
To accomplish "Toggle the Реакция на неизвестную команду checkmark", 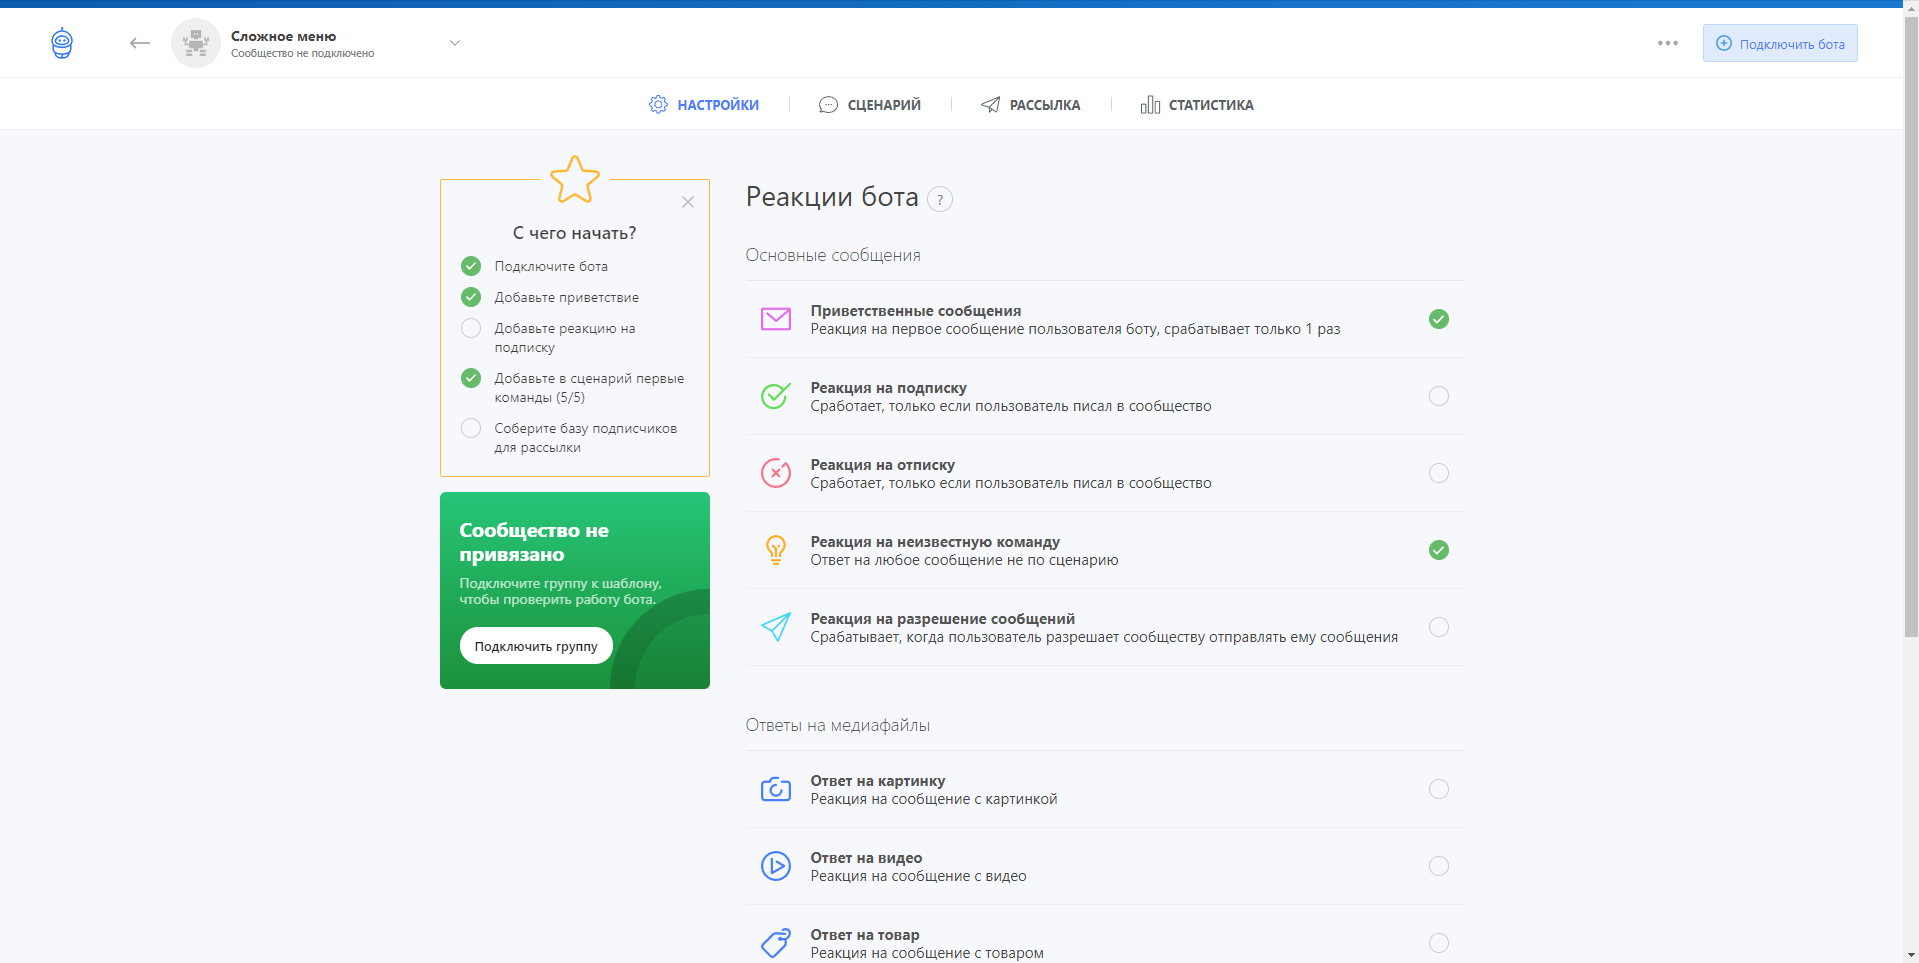I will pos(1439,550).
